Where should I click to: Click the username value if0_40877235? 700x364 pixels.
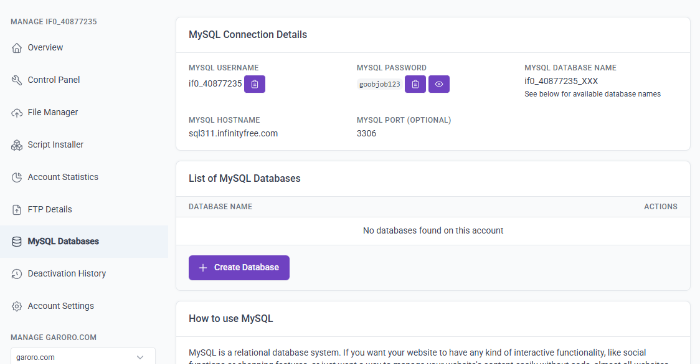pos(215,84)
